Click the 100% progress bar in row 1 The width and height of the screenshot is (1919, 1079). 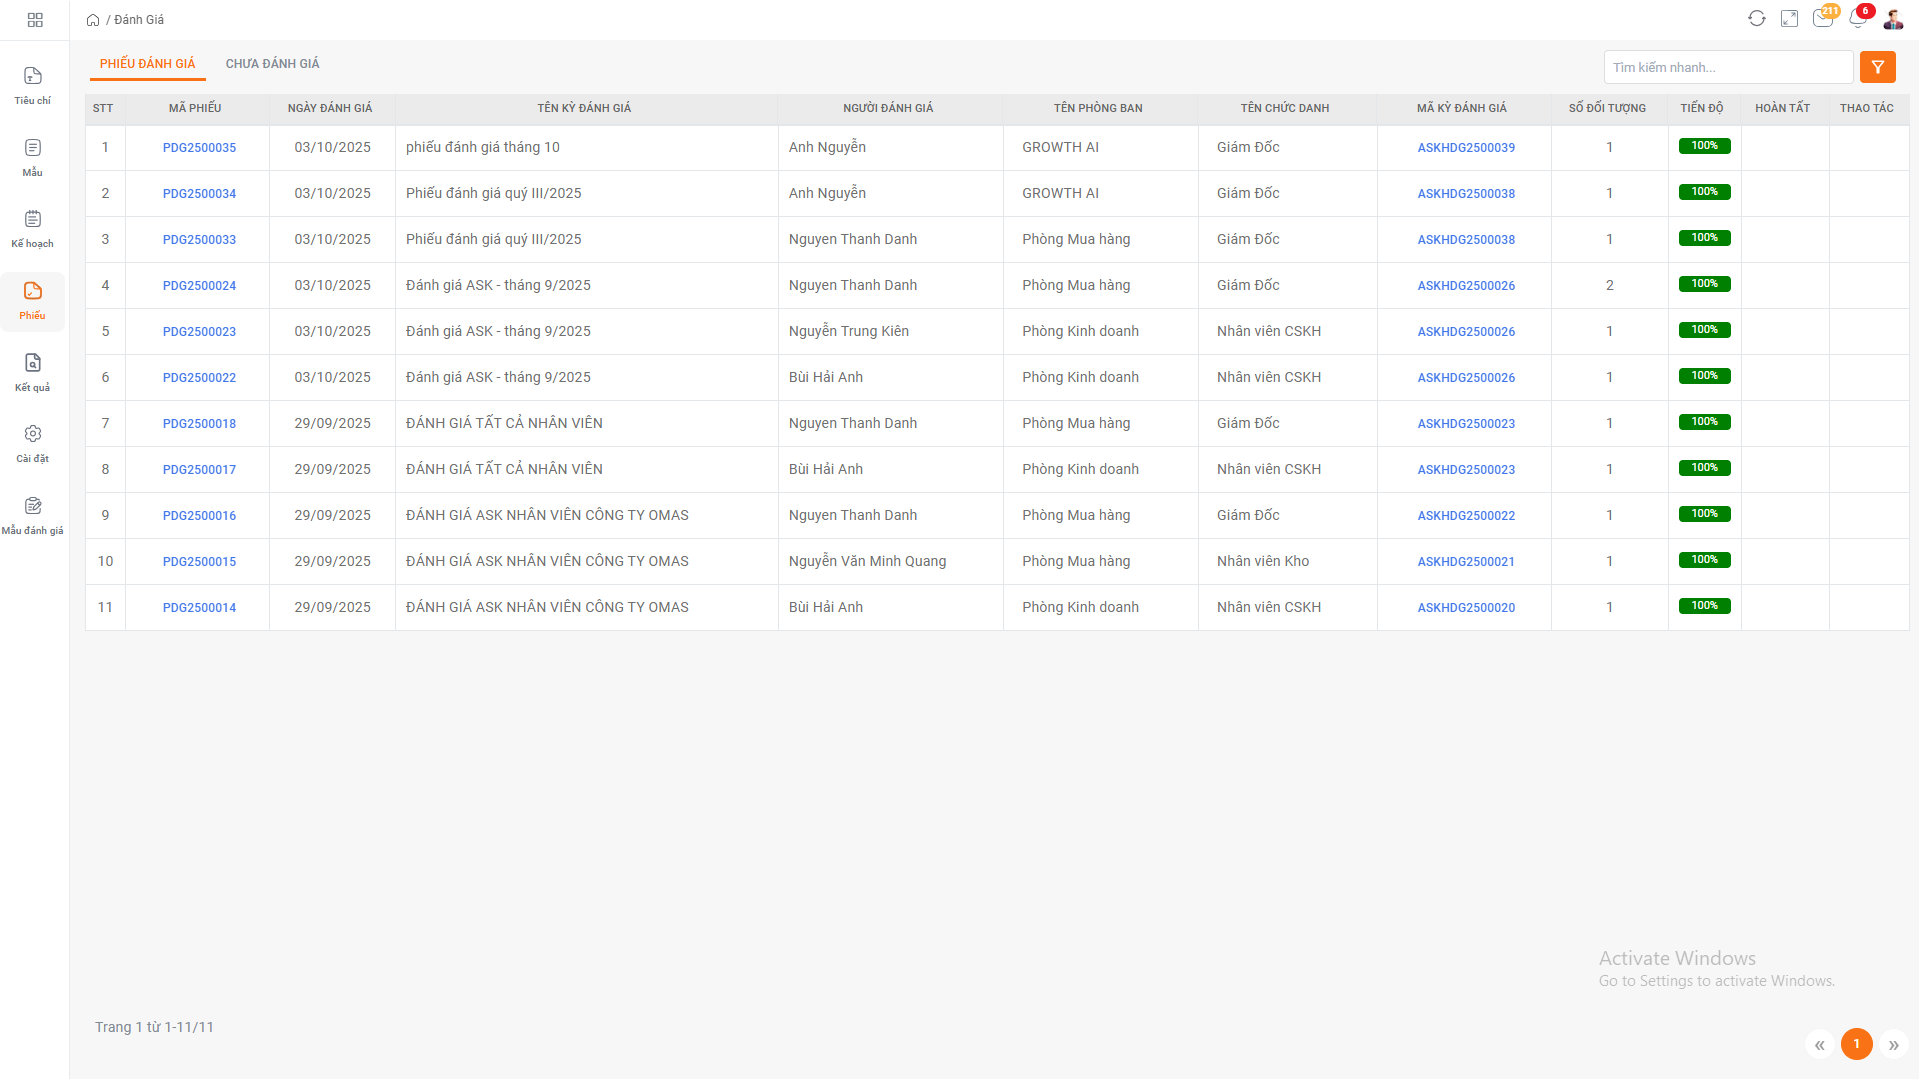click(1704, 146)
